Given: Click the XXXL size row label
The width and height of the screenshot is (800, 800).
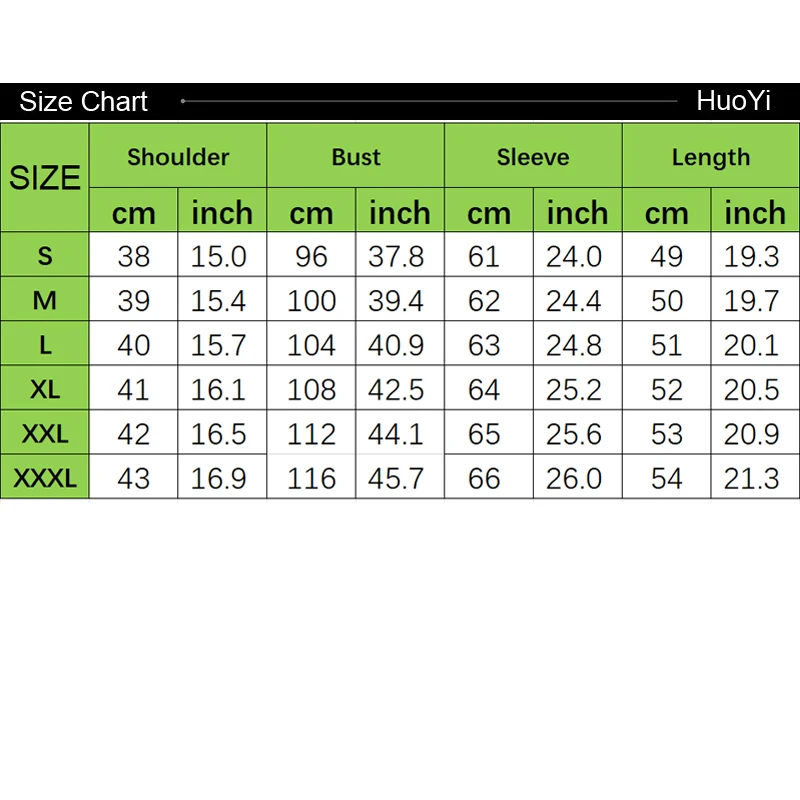Looking at the screenshot, I should (45, 478).
